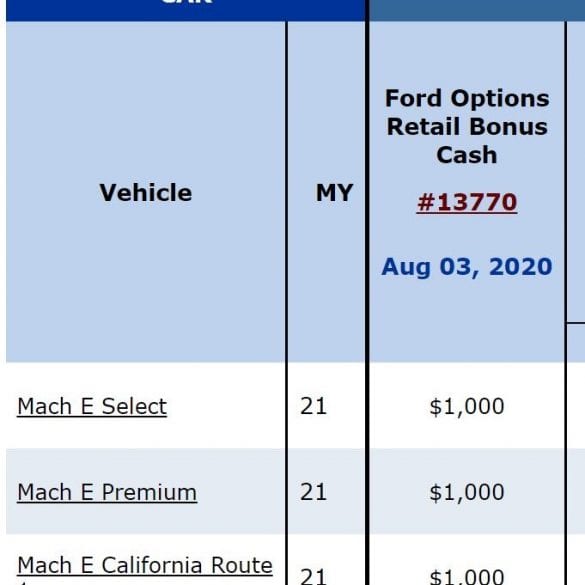Click small cut-off sub-header cell below far-right header
585x585 pixels.
(576, 342)
